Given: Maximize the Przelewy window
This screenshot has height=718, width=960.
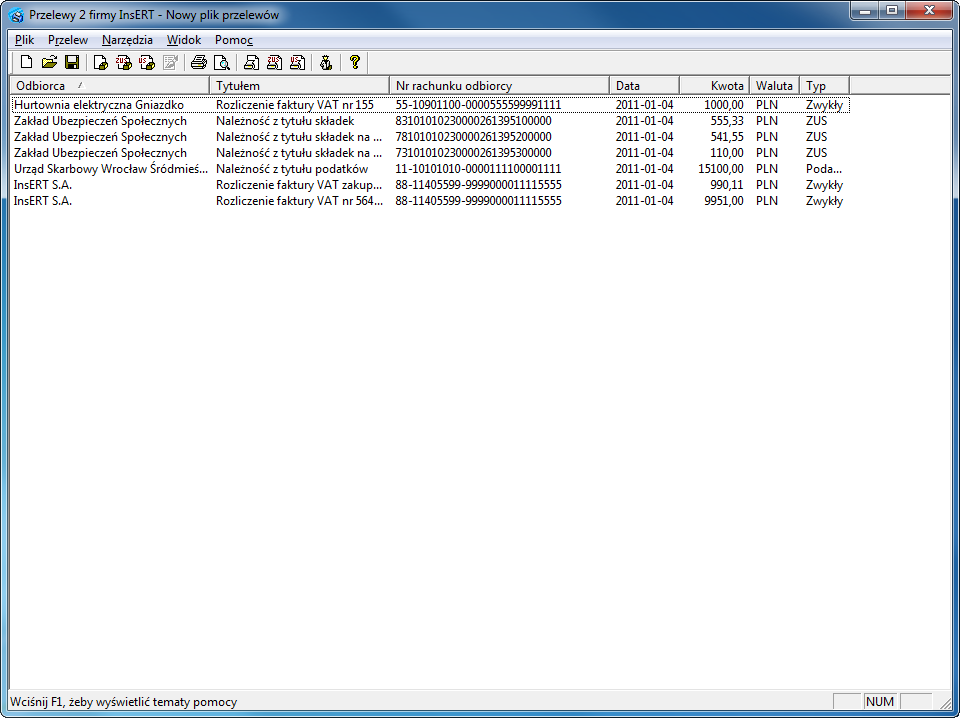Looking at the screenshot, I should pyautogui.click(x=892, y=10).
